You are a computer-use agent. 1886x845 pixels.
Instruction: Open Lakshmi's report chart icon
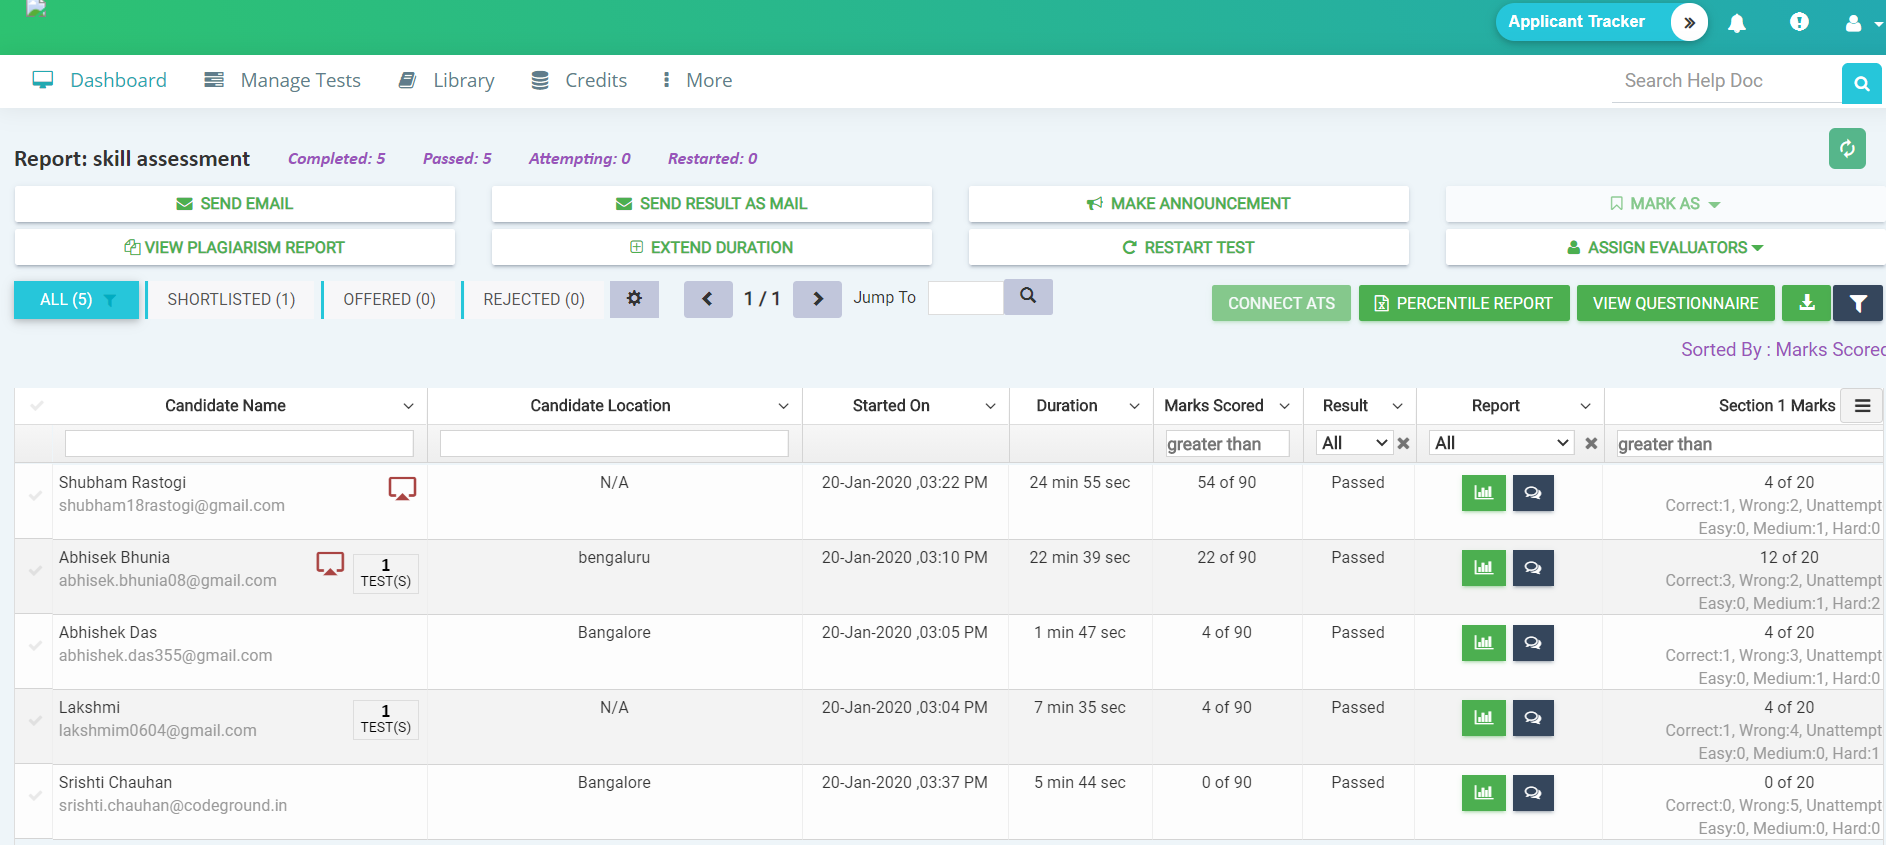pos(1484,718)
